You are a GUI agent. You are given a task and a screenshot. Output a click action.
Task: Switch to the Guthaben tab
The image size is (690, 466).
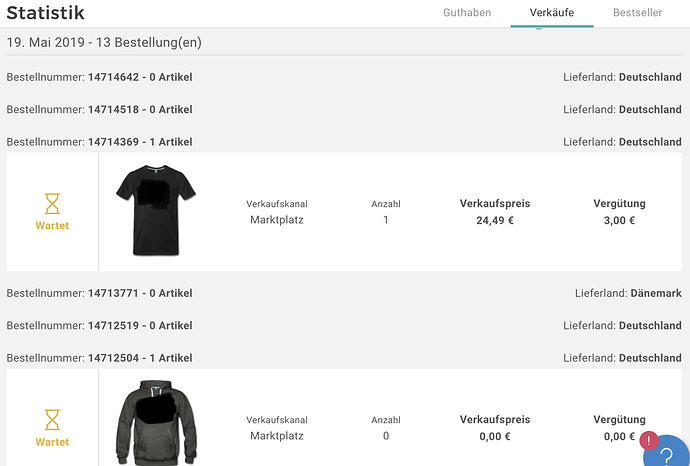[467, 13]
